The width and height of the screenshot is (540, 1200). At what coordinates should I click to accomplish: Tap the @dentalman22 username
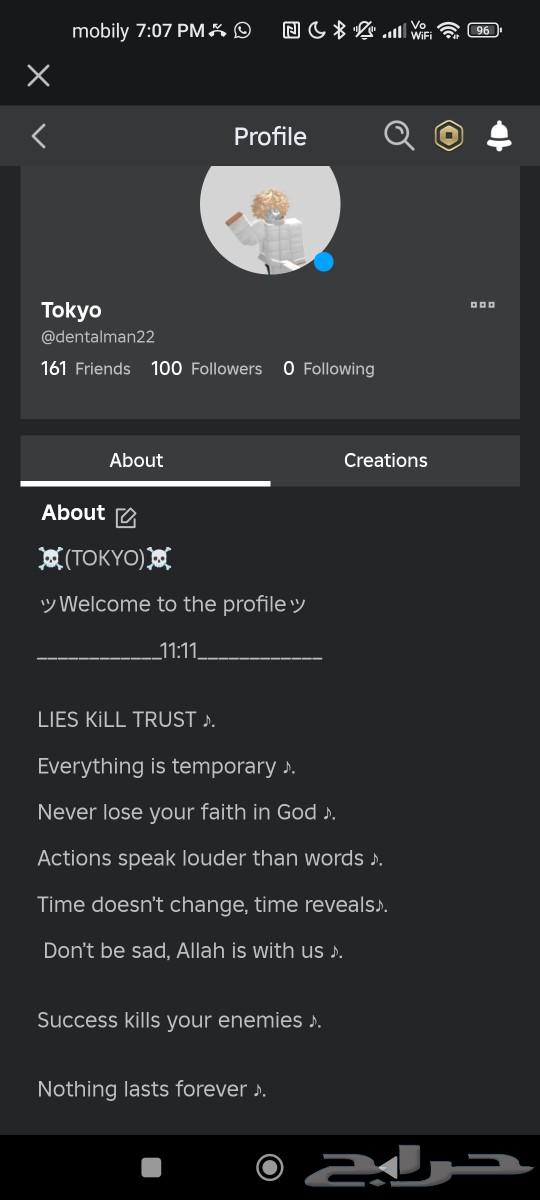pos(98,337)
